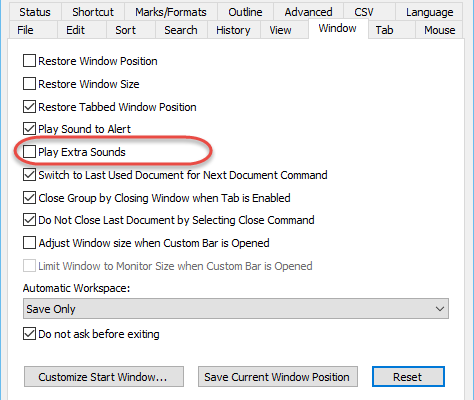474x400 pixels.
Task: Click Save Current Window Position button
Action: 278,377
